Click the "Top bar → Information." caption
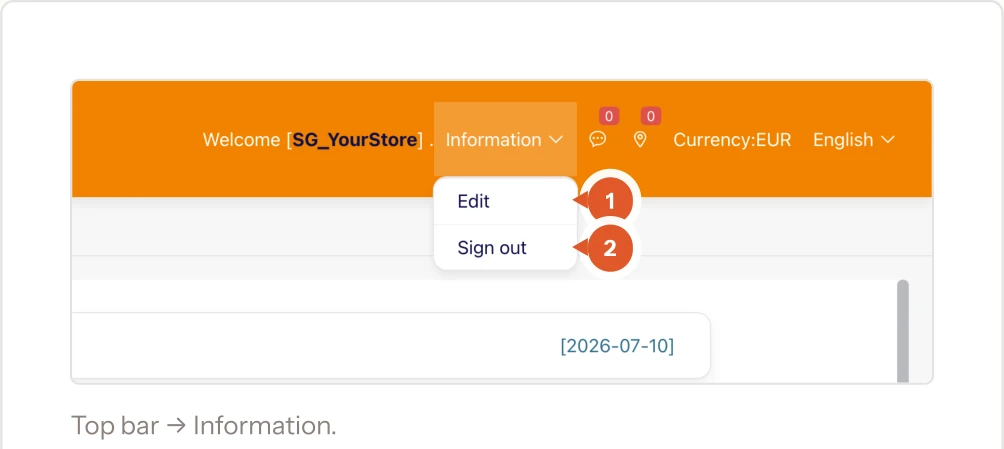 (x=204, y=425)
